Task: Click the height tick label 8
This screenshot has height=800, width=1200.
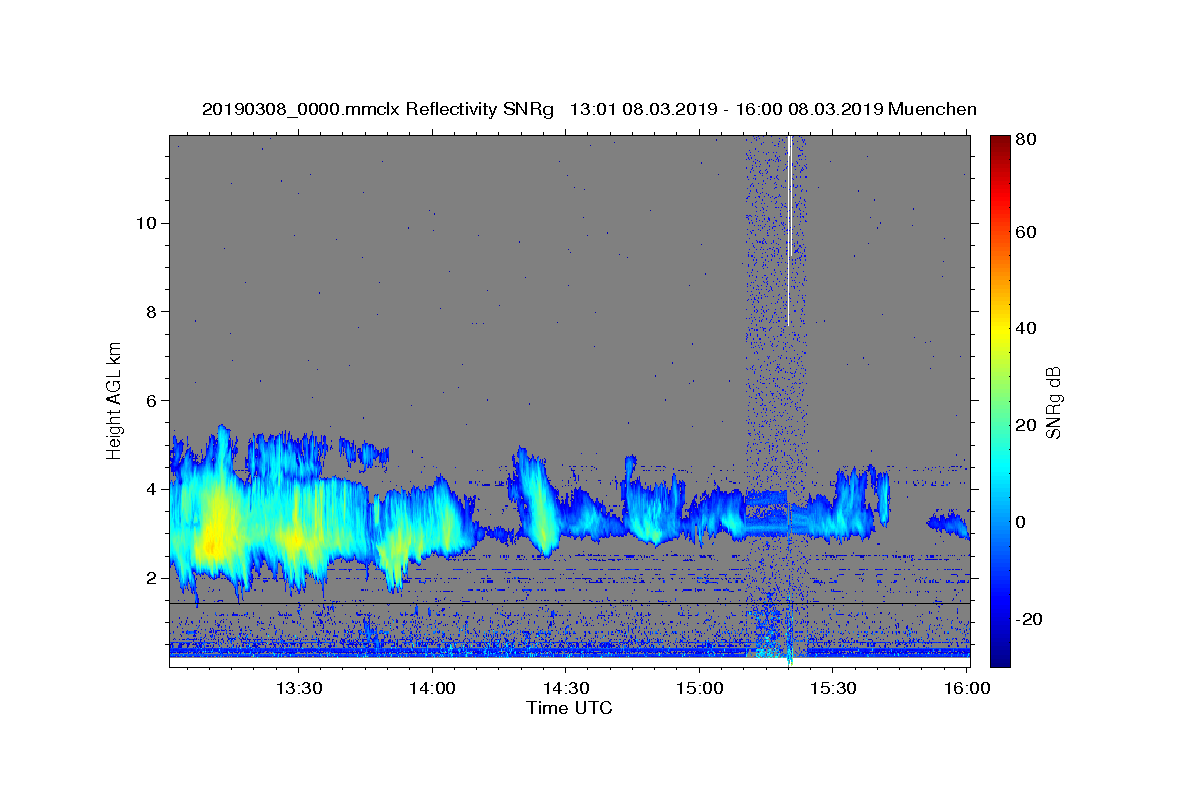Action: click(x=150, y=312)
